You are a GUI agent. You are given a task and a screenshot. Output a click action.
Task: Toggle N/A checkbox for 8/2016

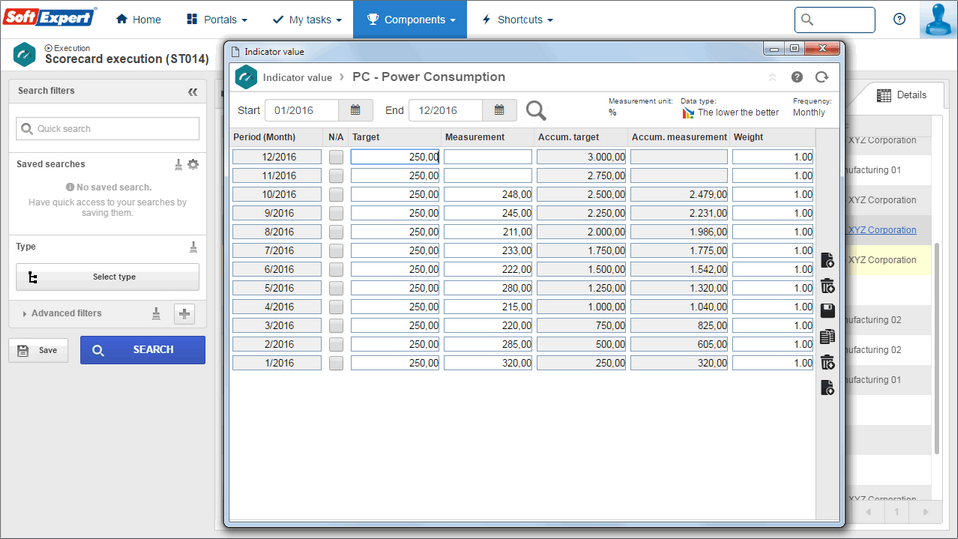pyautogui.click(x=336, y=232)
